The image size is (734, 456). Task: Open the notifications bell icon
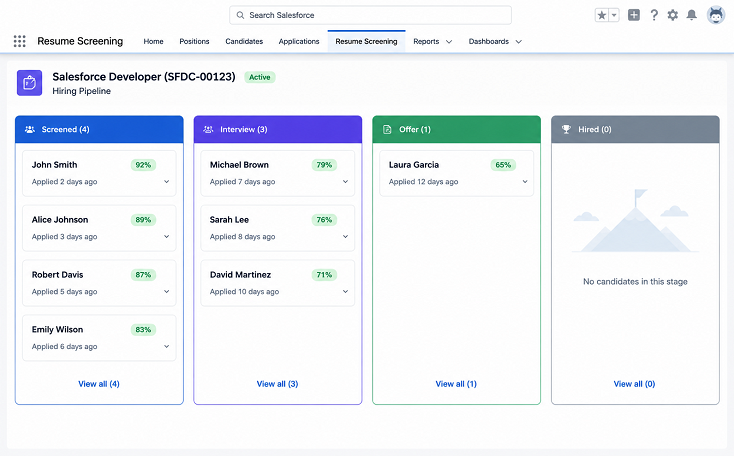(691, 15)
